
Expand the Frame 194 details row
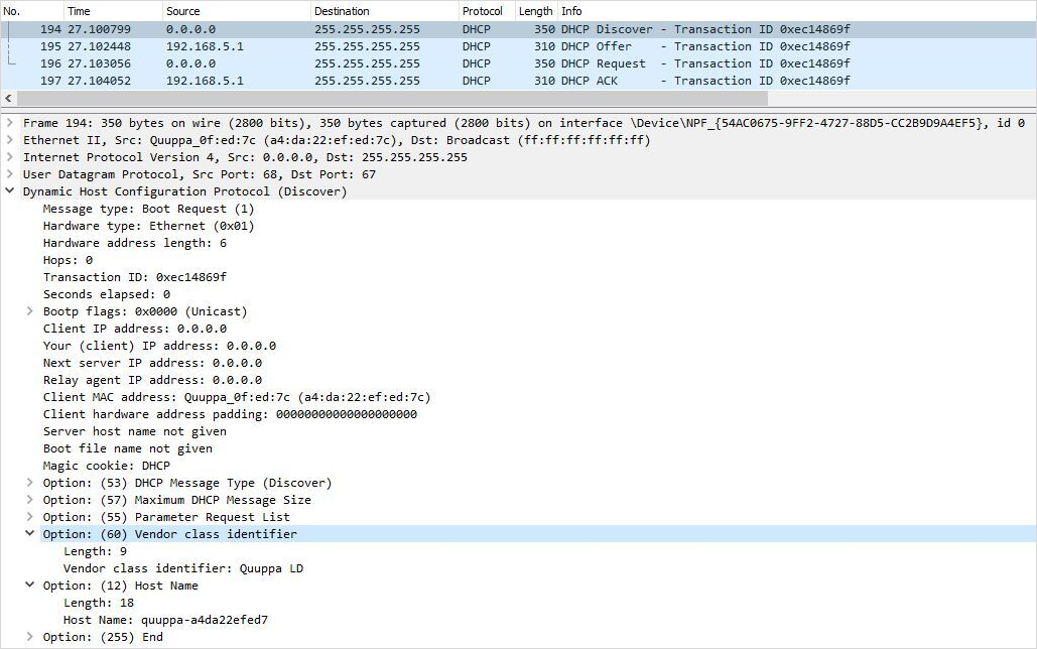(x=9, y=122)
